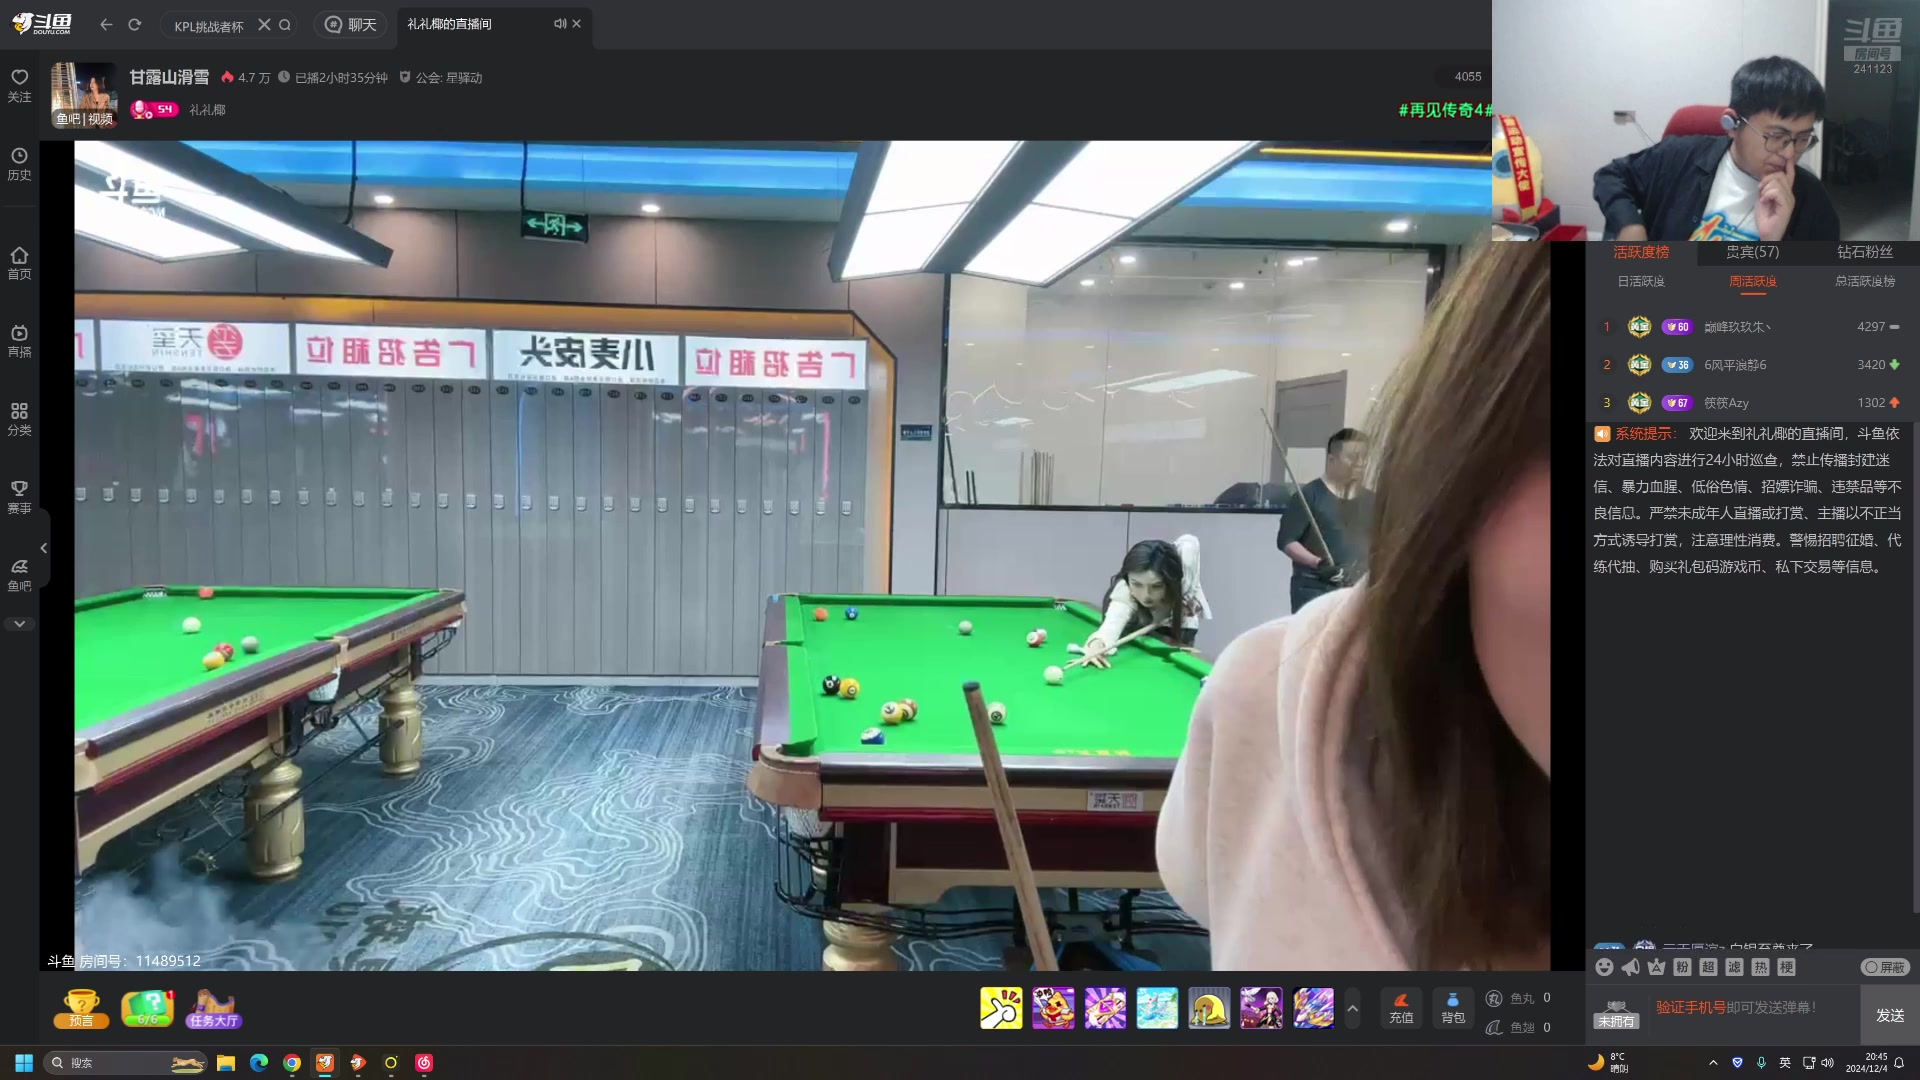This screenshot has width=1920, height=1080.
Task: Click the 公会: 星驿动 guild link
Action: 440,78
